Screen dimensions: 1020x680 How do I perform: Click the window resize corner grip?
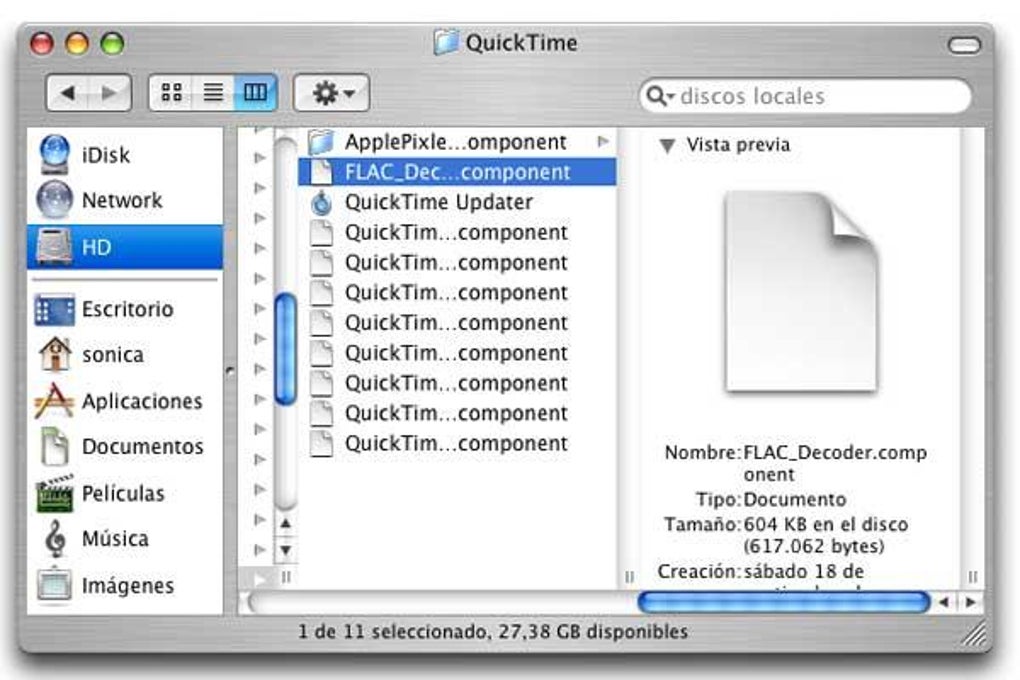point(974,634)
